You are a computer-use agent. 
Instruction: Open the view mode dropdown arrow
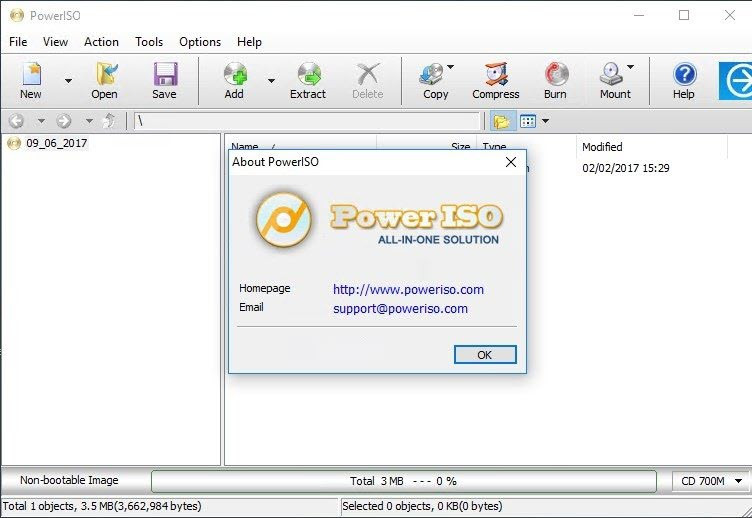tap(545, 121)
